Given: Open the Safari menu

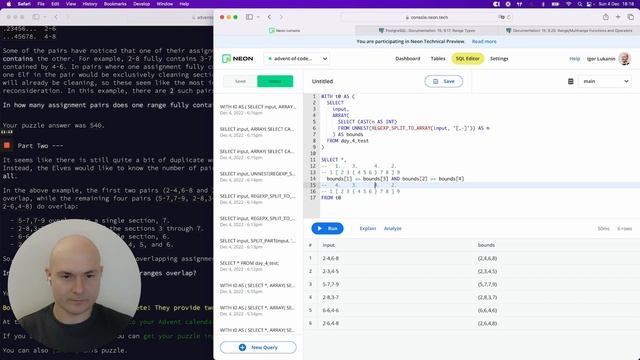Looking at the screenshot, I should pos(24,4).
